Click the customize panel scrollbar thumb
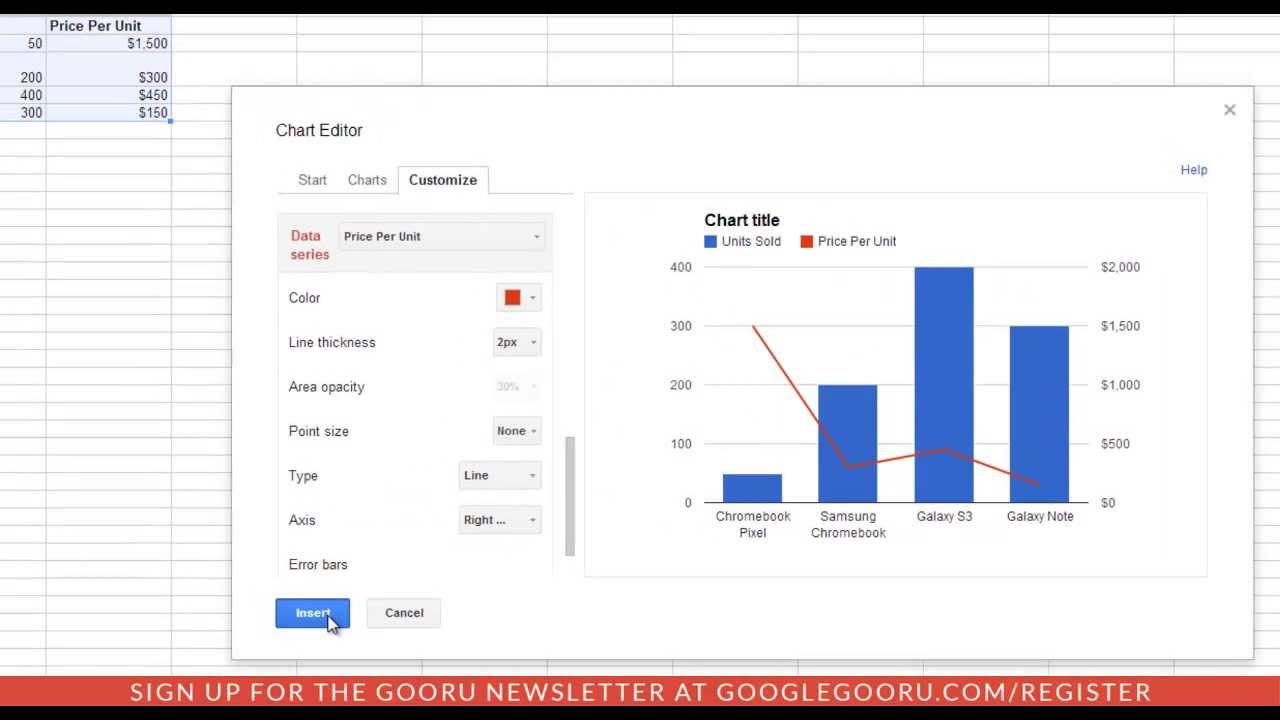1280x720 pixels. point(570,496)
